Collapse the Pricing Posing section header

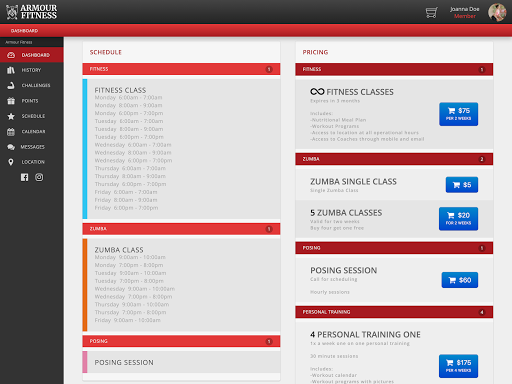point(394,248)
